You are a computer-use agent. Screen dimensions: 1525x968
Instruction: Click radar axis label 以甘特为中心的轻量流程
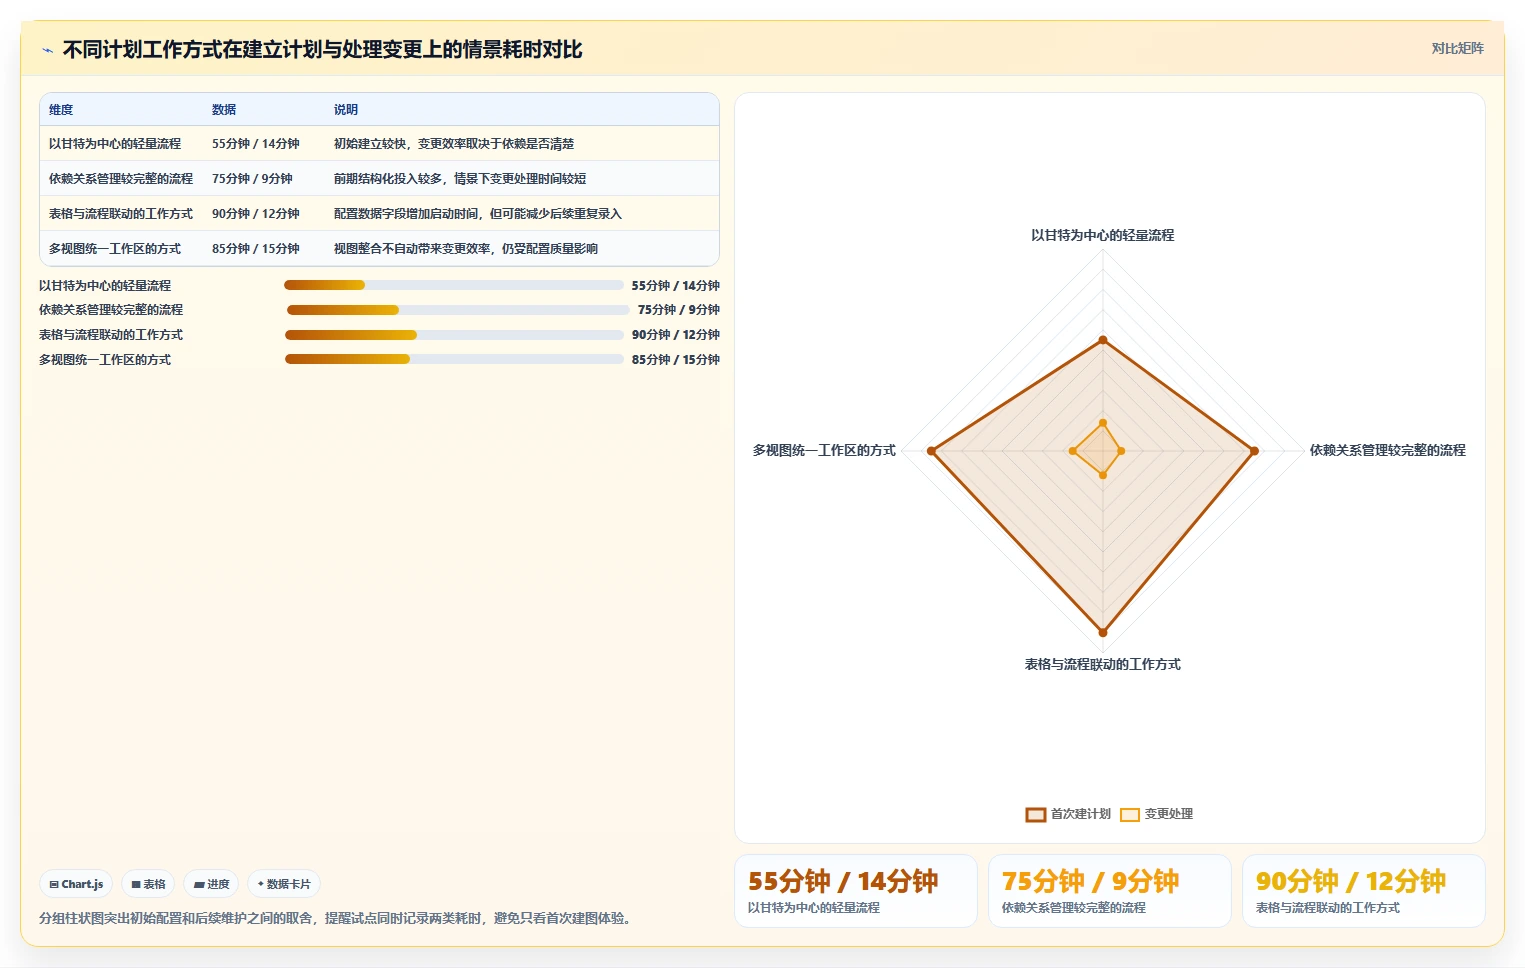(1103, 236)
